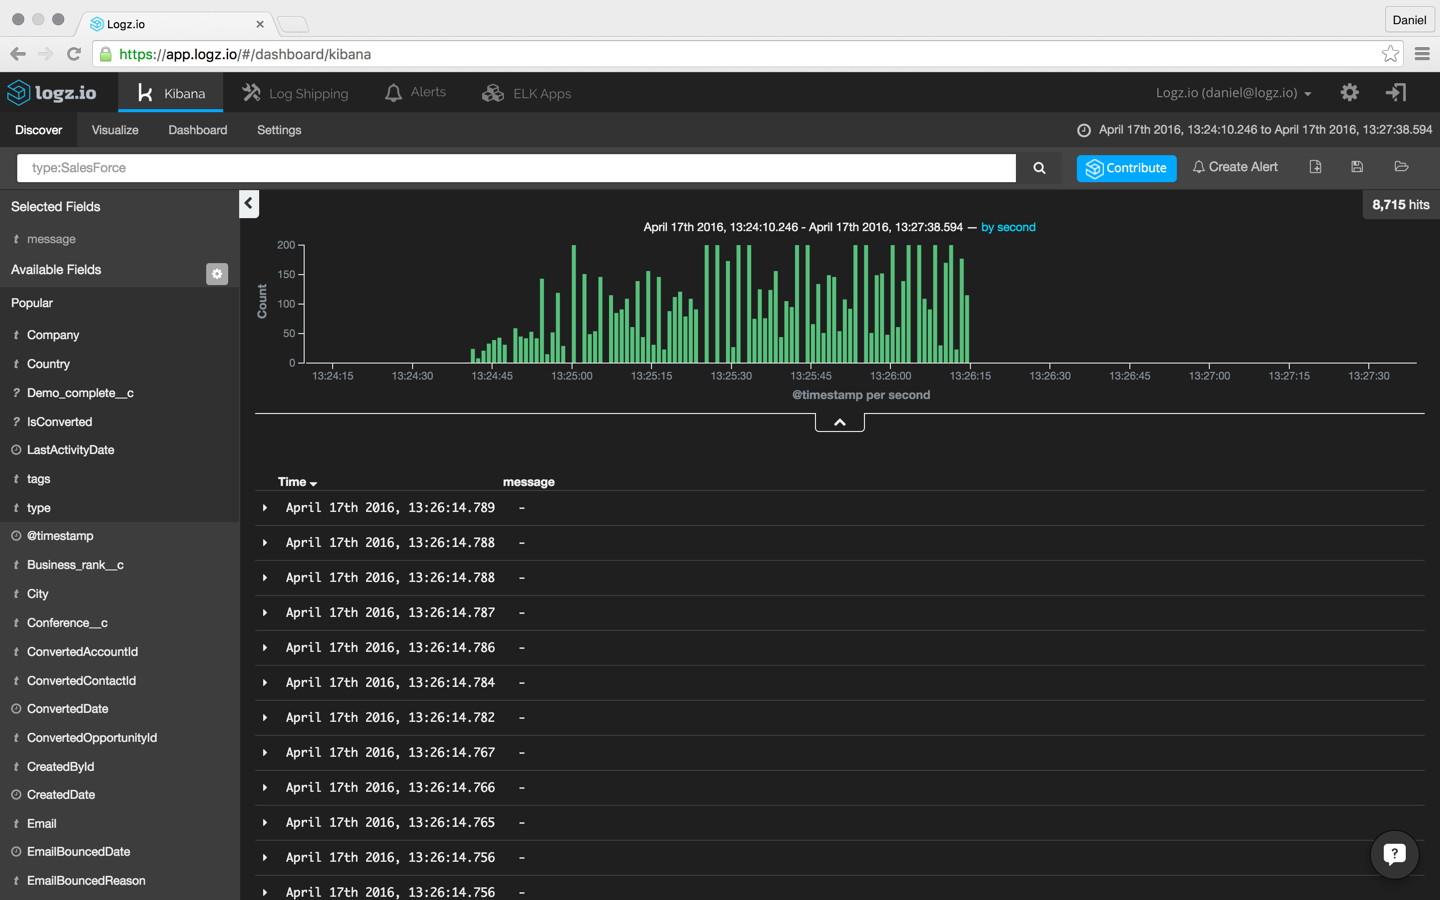Click the new search document icon
The image size is (1440, 900).
pos(1315,167)
